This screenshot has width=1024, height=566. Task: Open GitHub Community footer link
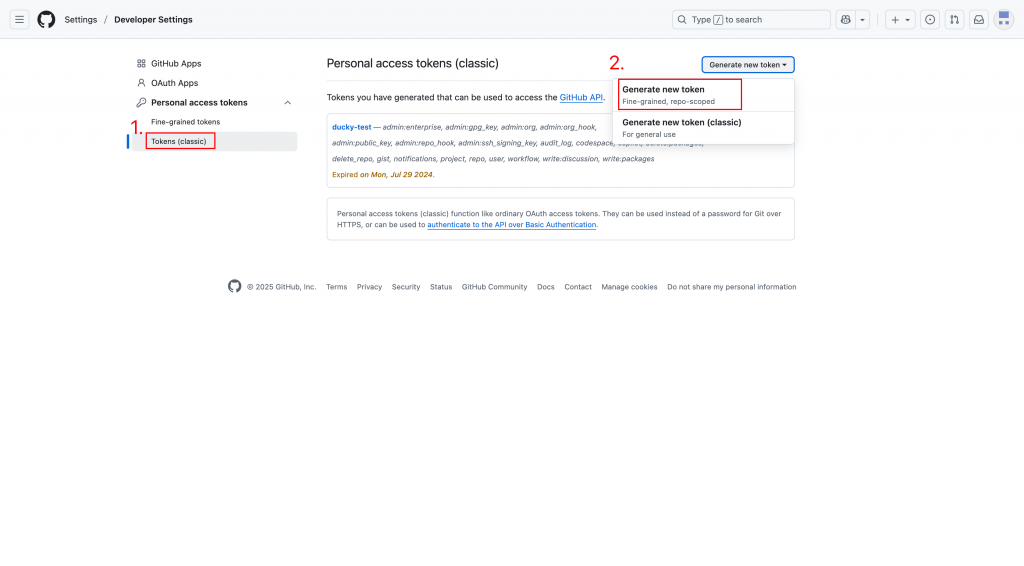click(x=494, y=287)
